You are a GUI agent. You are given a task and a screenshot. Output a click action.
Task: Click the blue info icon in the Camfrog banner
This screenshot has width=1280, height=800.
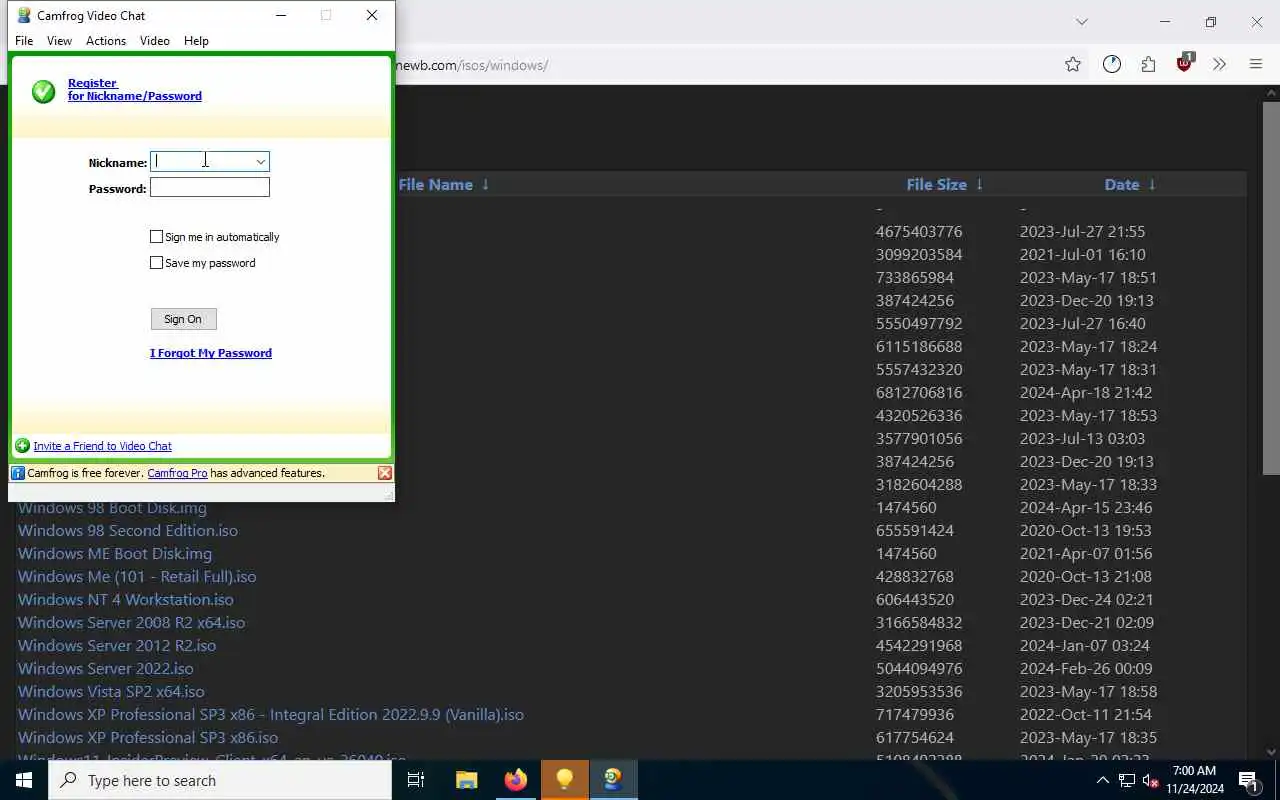pyautogui.click(x=18, y=473)
